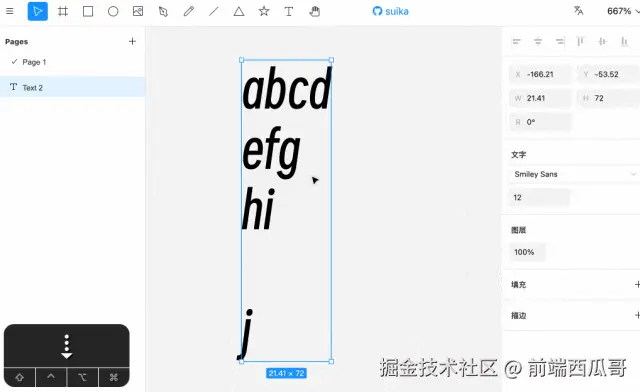The width and height of the screenshot is (640, 392).
Task: Open the suika GitHub link
Action: tap(391, 11)
